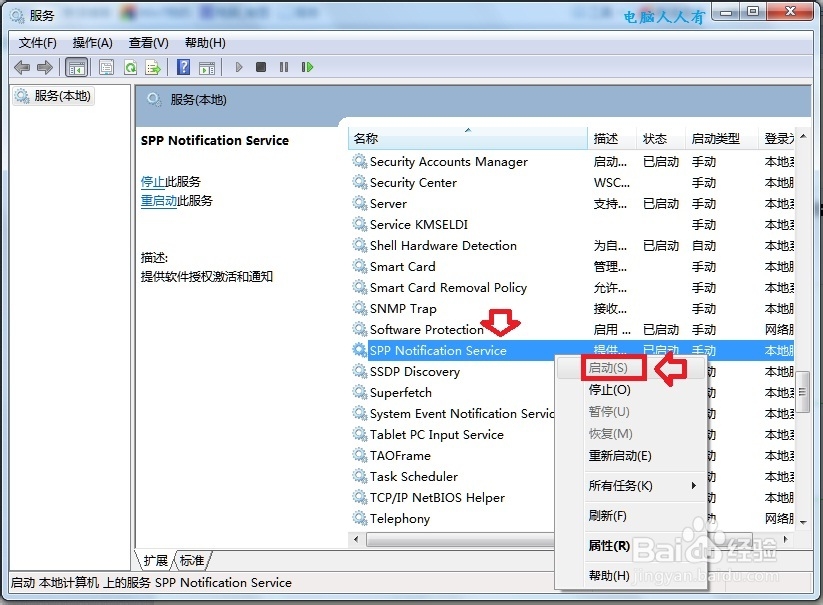The image size is (823, 605).
Task: Open Help using the question mark toolbar icon
Action: click(x=181, y=66)
